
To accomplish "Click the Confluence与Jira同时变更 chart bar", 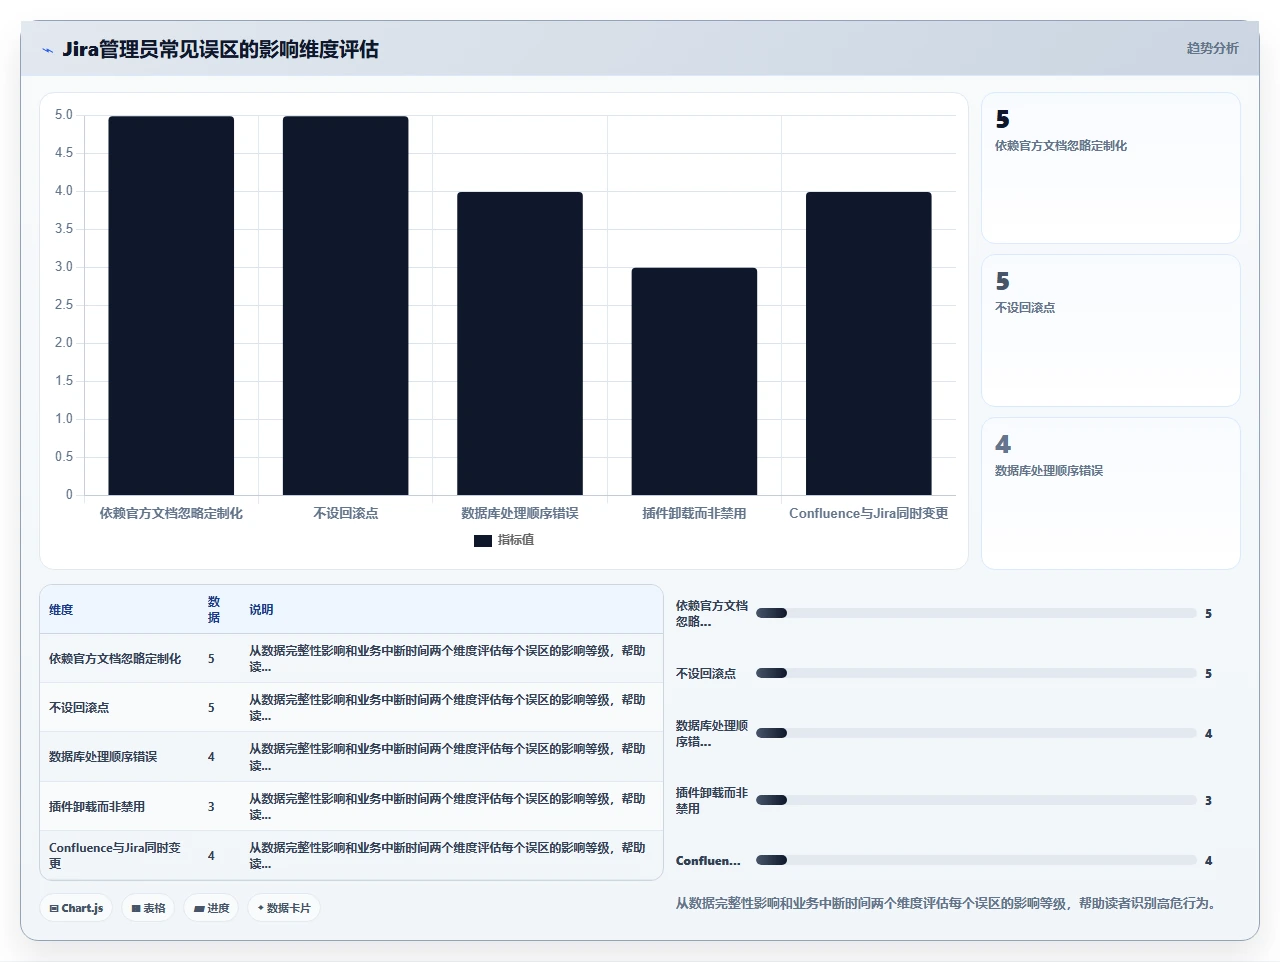I will pos(869,343).
